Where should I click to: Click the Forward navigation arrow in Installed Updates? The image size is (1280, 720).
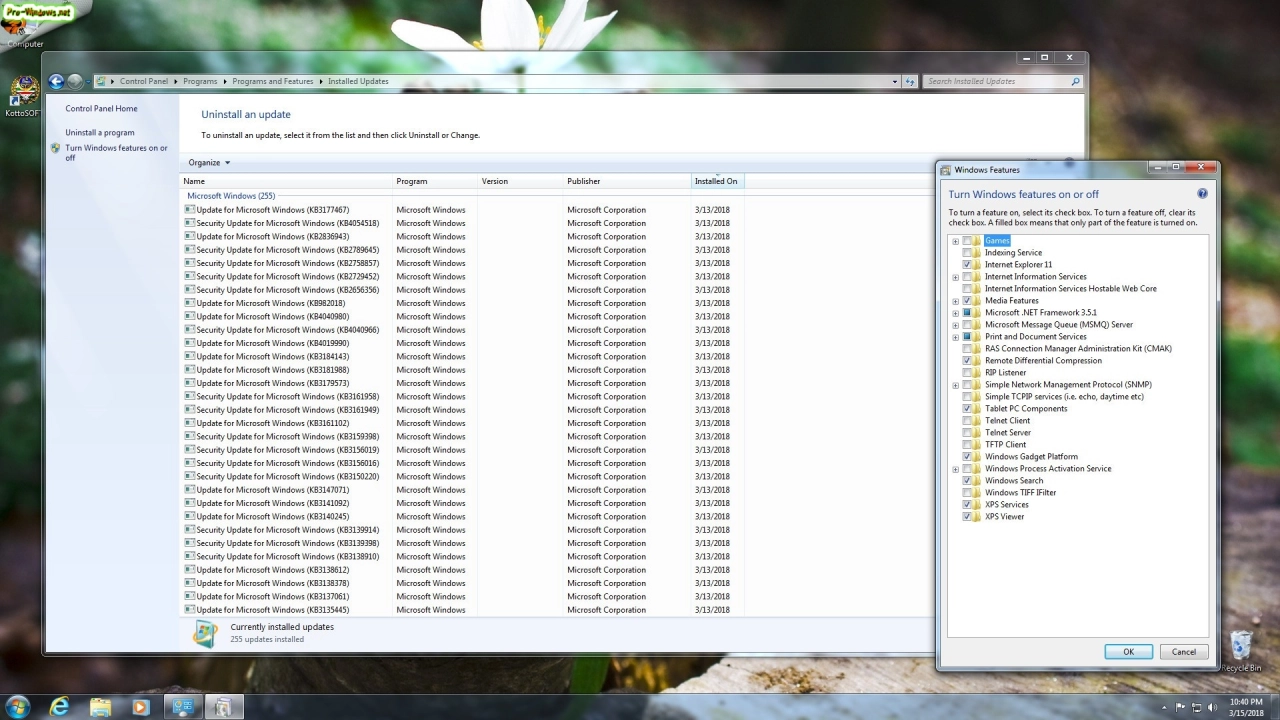pos(75,81)
